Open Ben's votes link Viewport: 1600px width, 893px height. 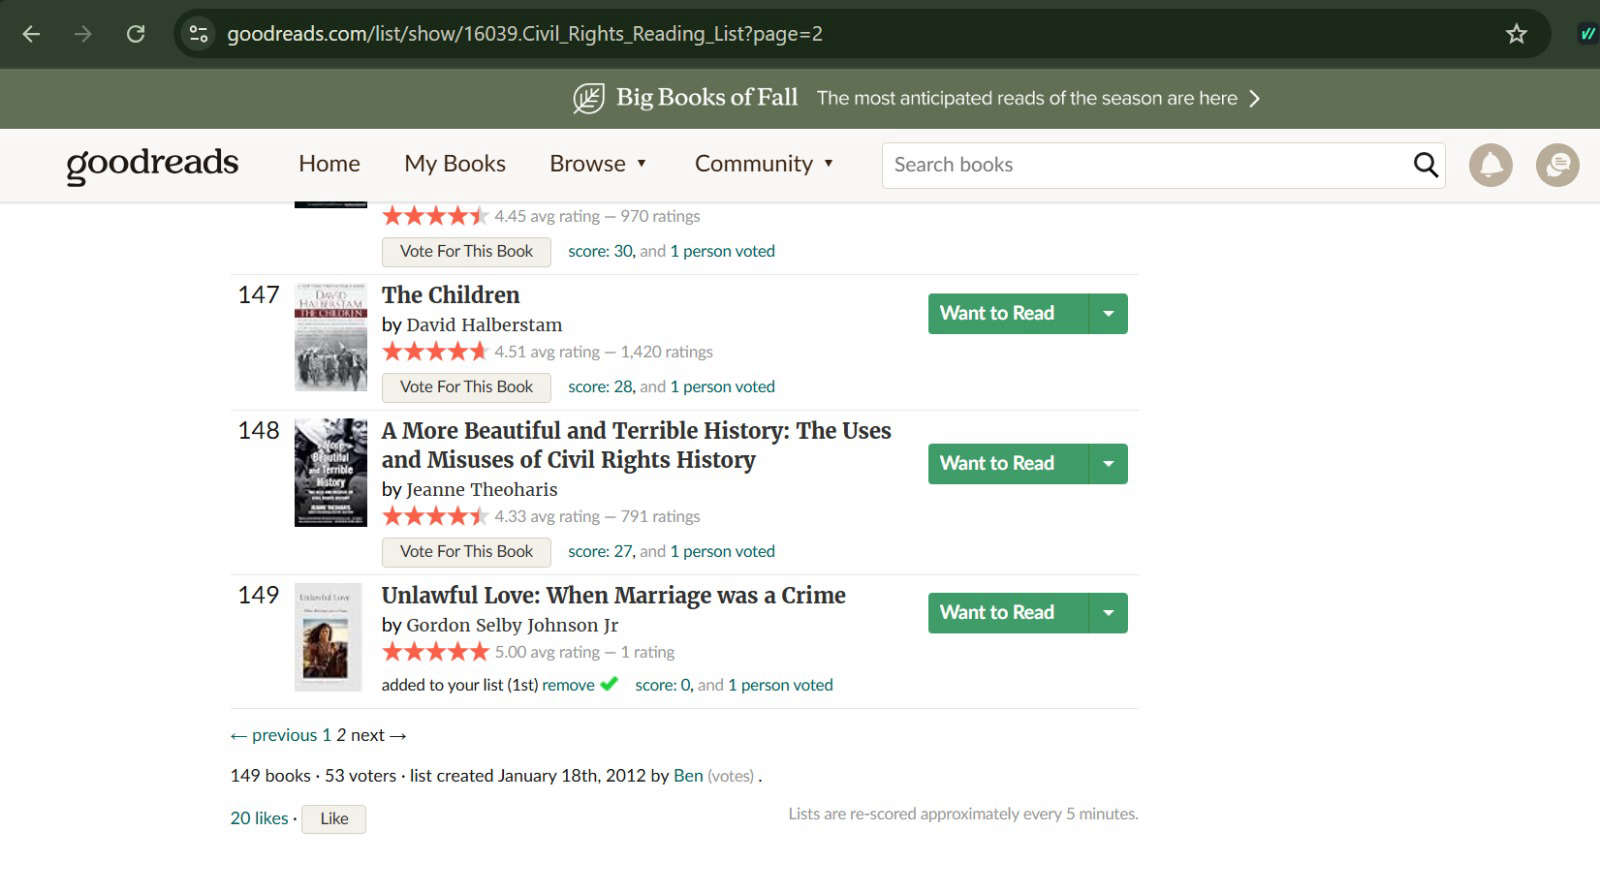coord(731,776)
